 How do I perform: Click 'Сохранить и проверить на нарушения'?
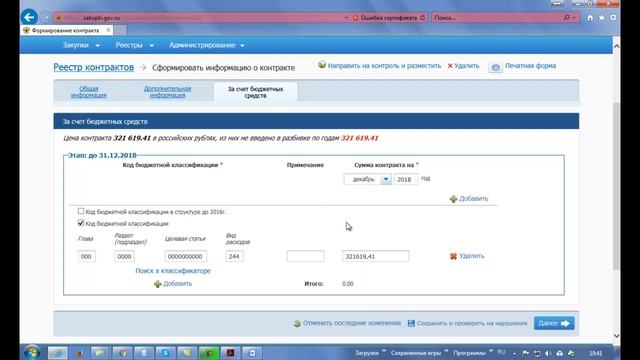coord(471,323)
